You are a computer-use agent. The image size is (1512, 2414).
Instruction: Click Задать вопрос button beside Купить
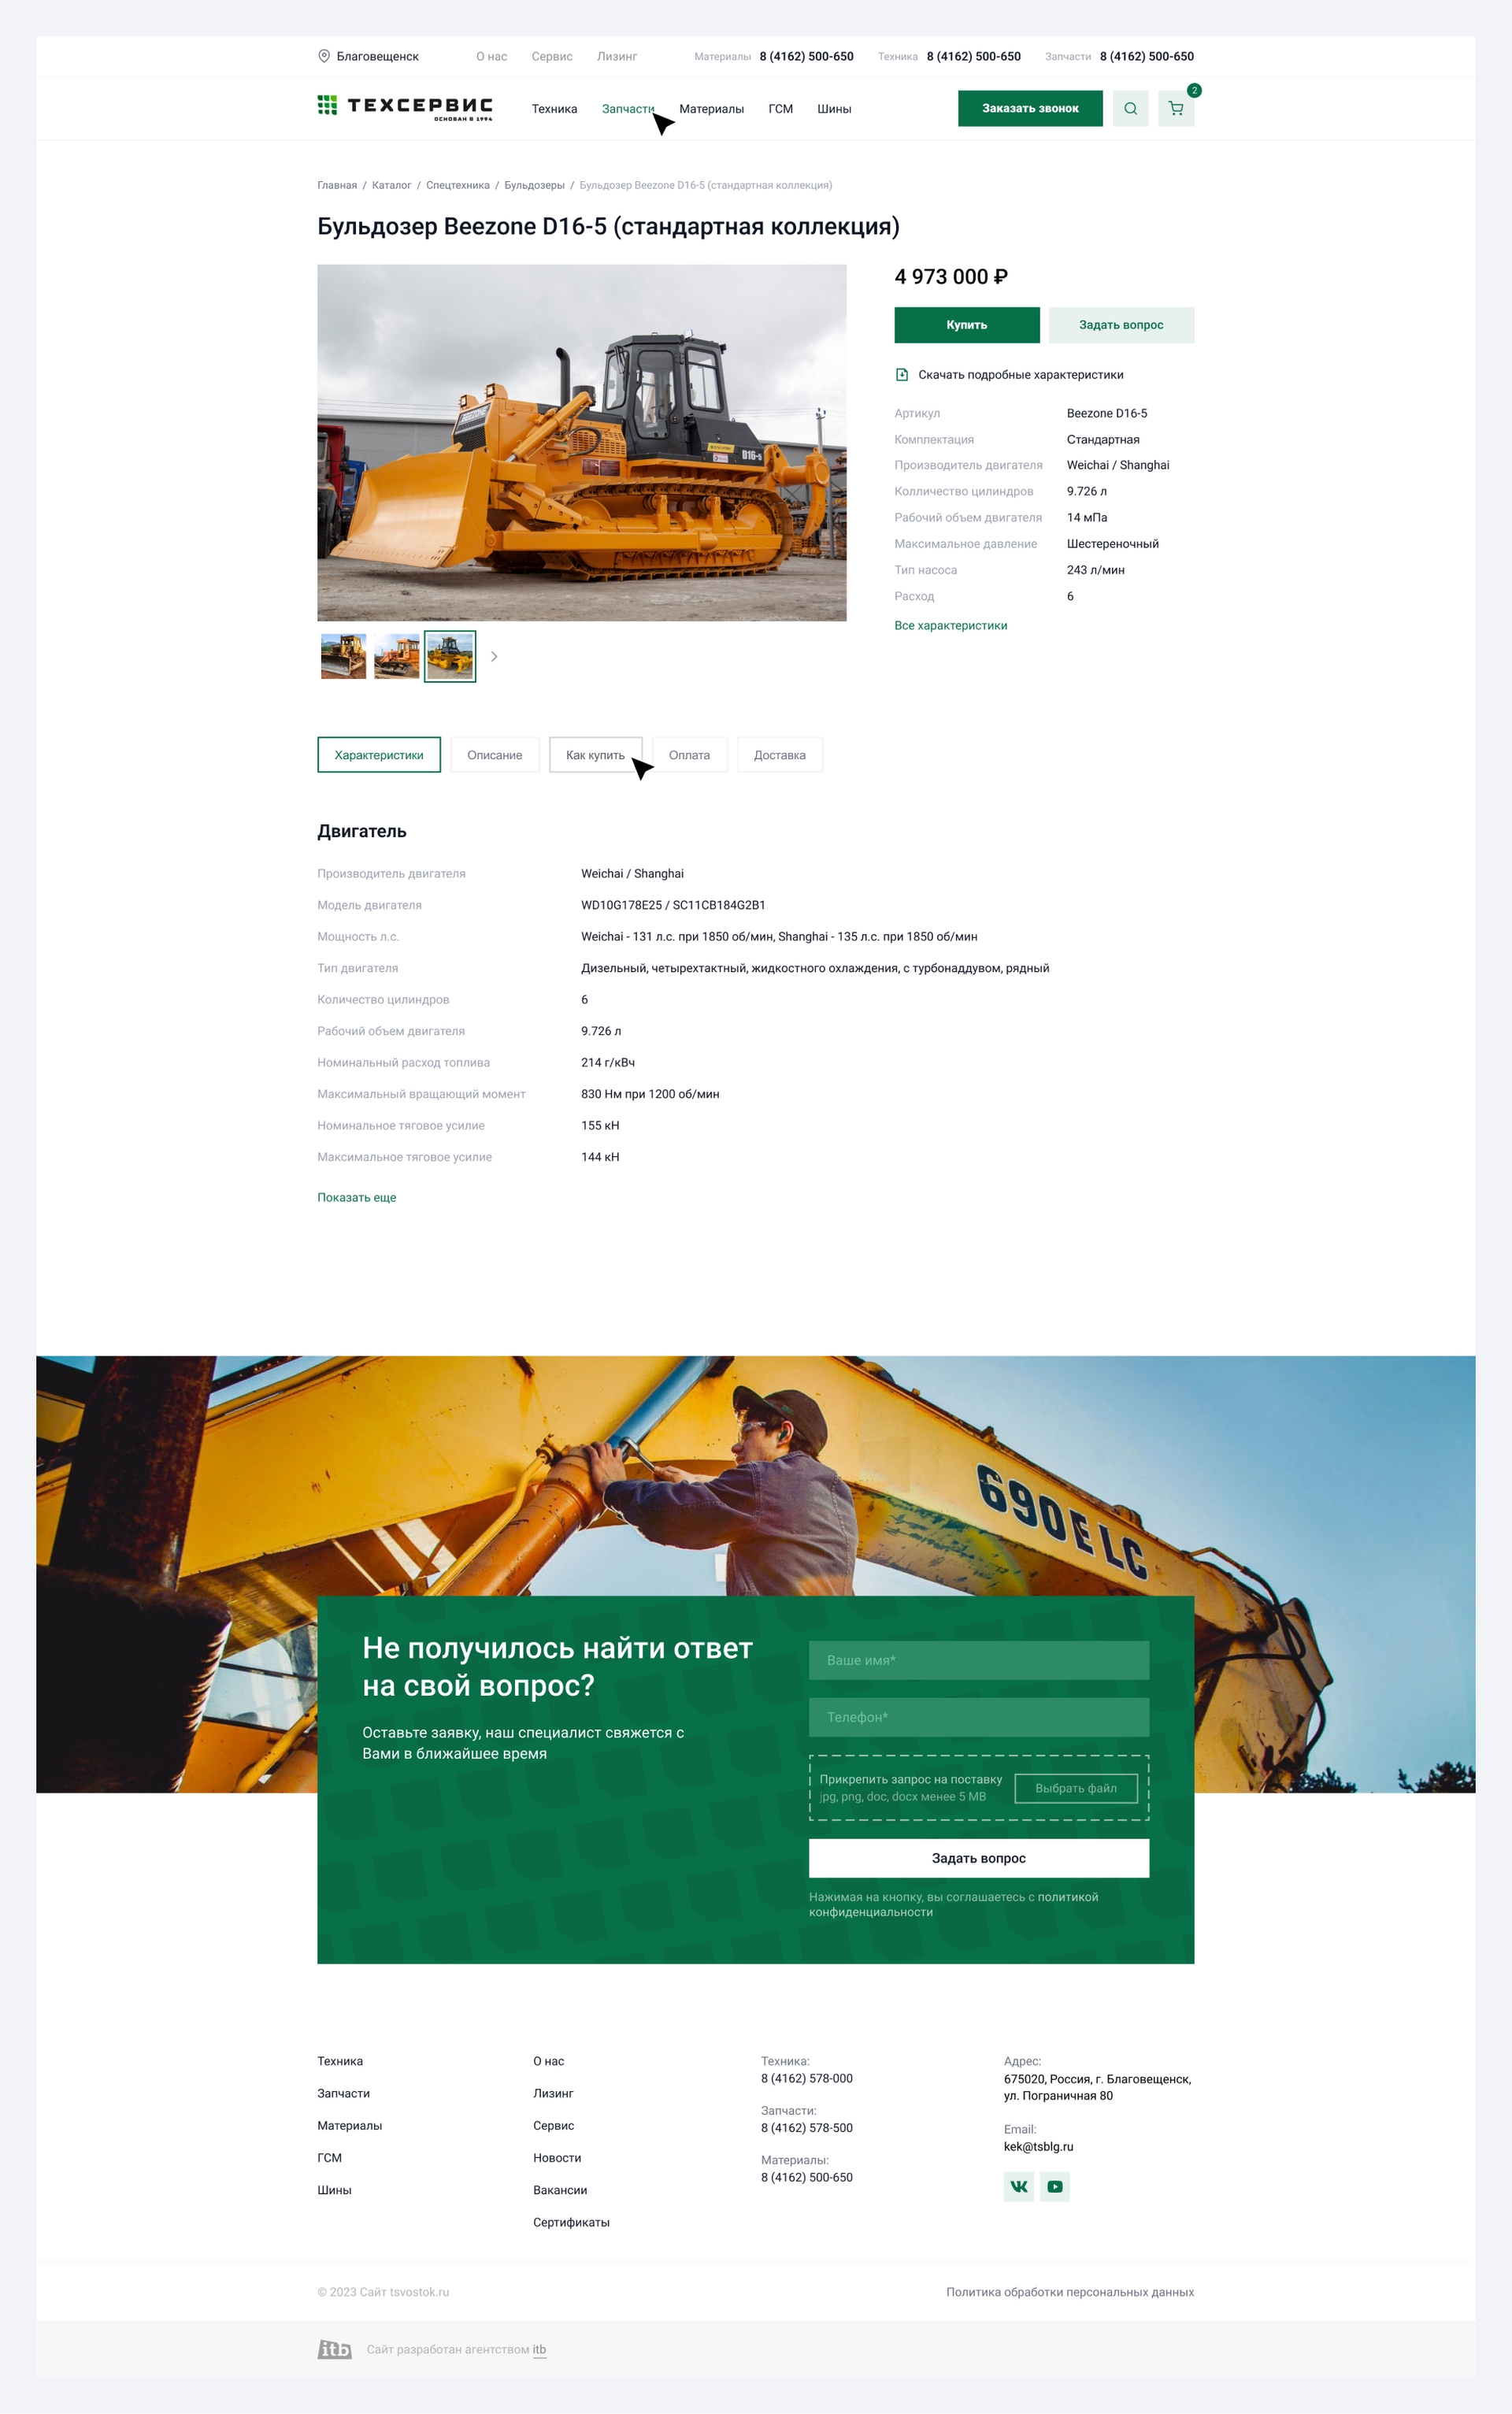[1121, 325]
